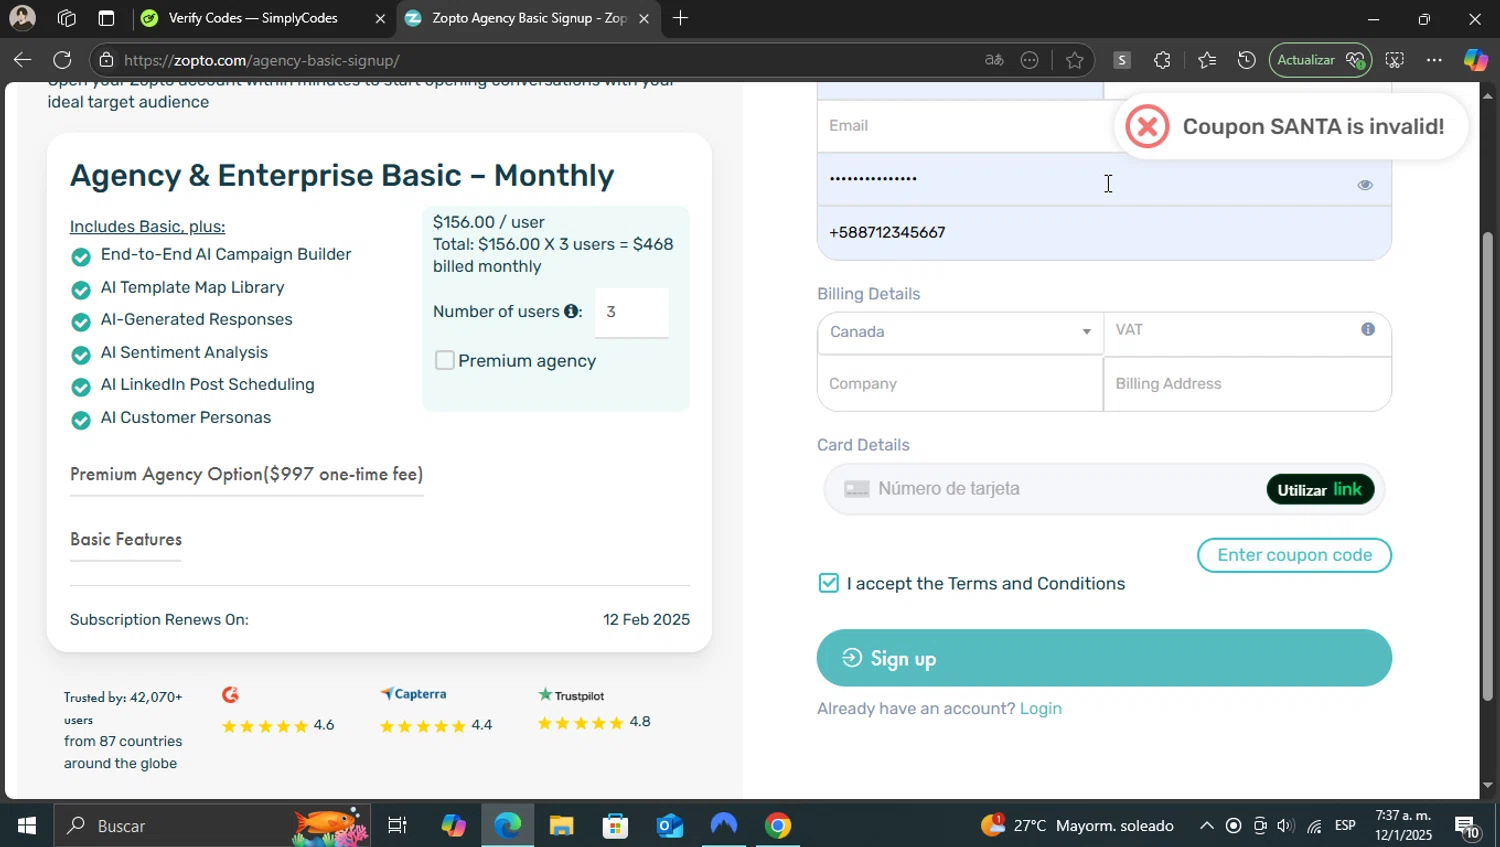This screenshot has height=847, width=1500.
Task: Open the tab actions menu icon
Action: (x=106, y=18)
